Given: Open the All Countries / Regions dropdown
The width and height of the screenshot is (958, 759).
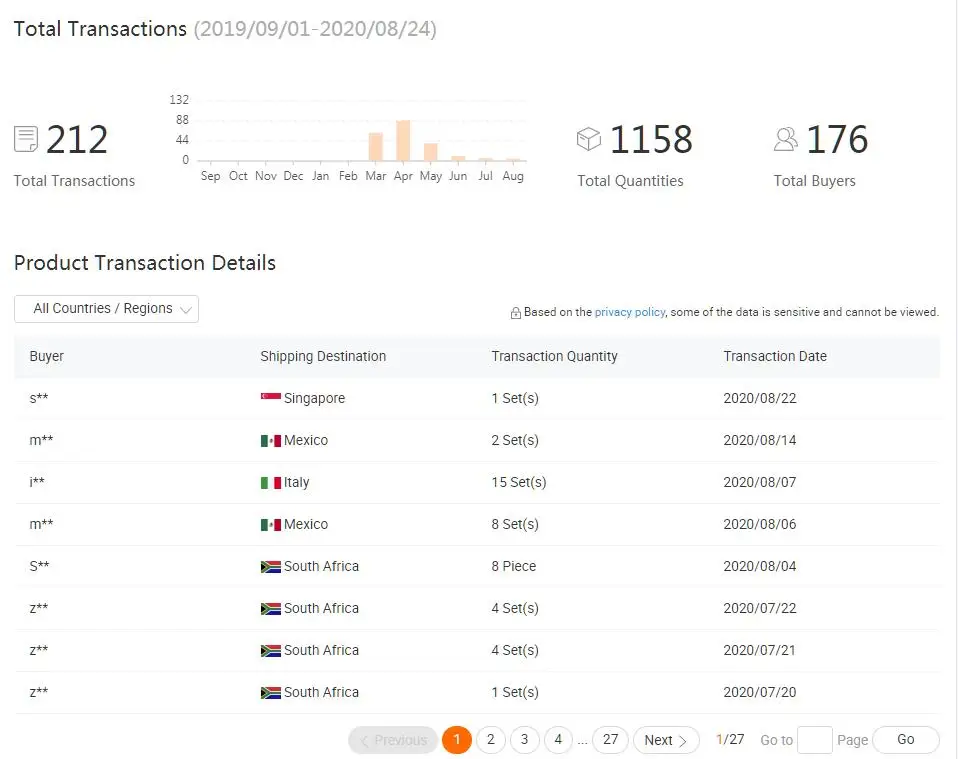Looking at the screenshot, I should (x=106, y=309).
